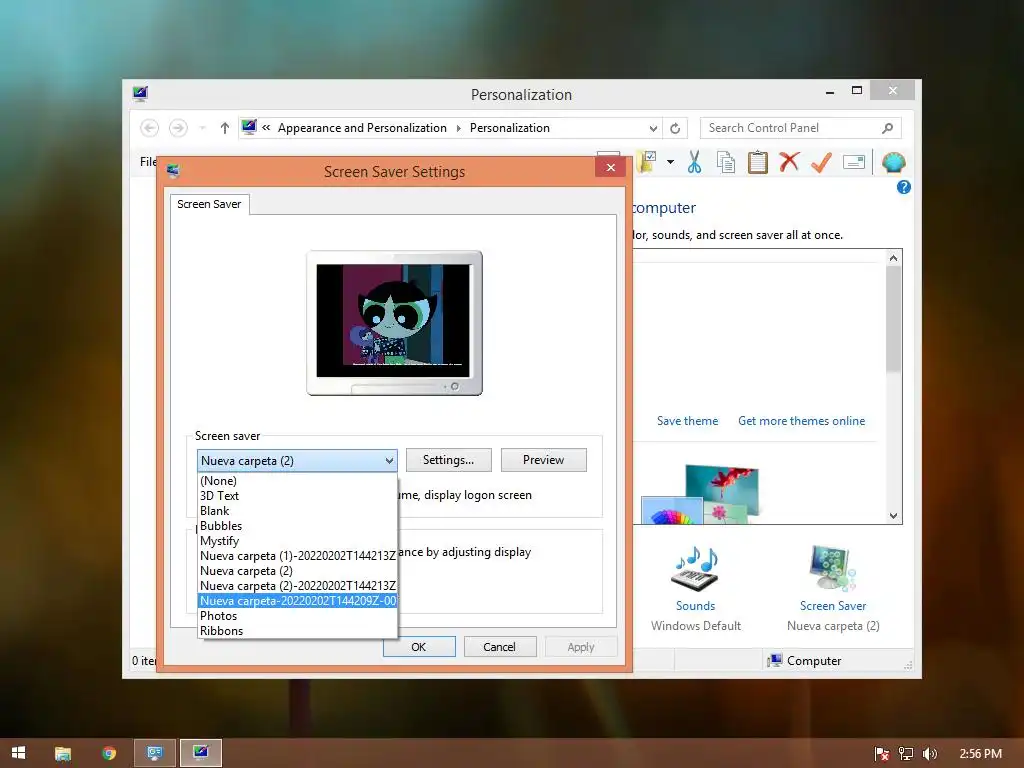Click the orange checkmark icon in toolbar
Viewport: 1024px width, 768px height.
click(x=821, y=162)
